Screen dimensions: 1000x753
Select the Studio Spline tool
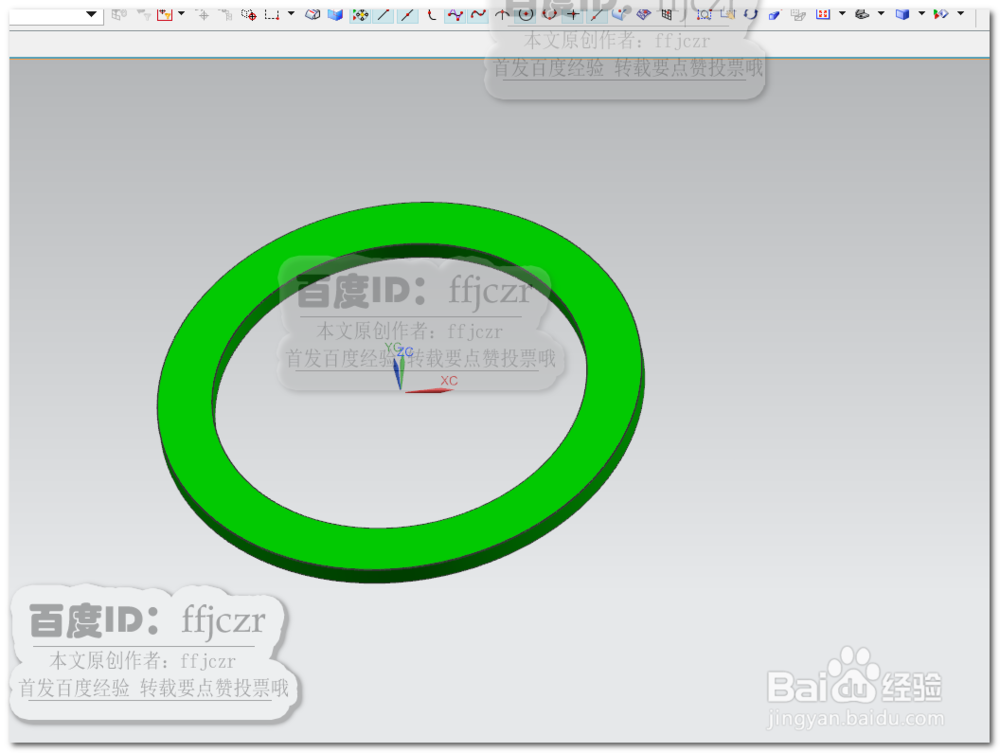[456, 14]
